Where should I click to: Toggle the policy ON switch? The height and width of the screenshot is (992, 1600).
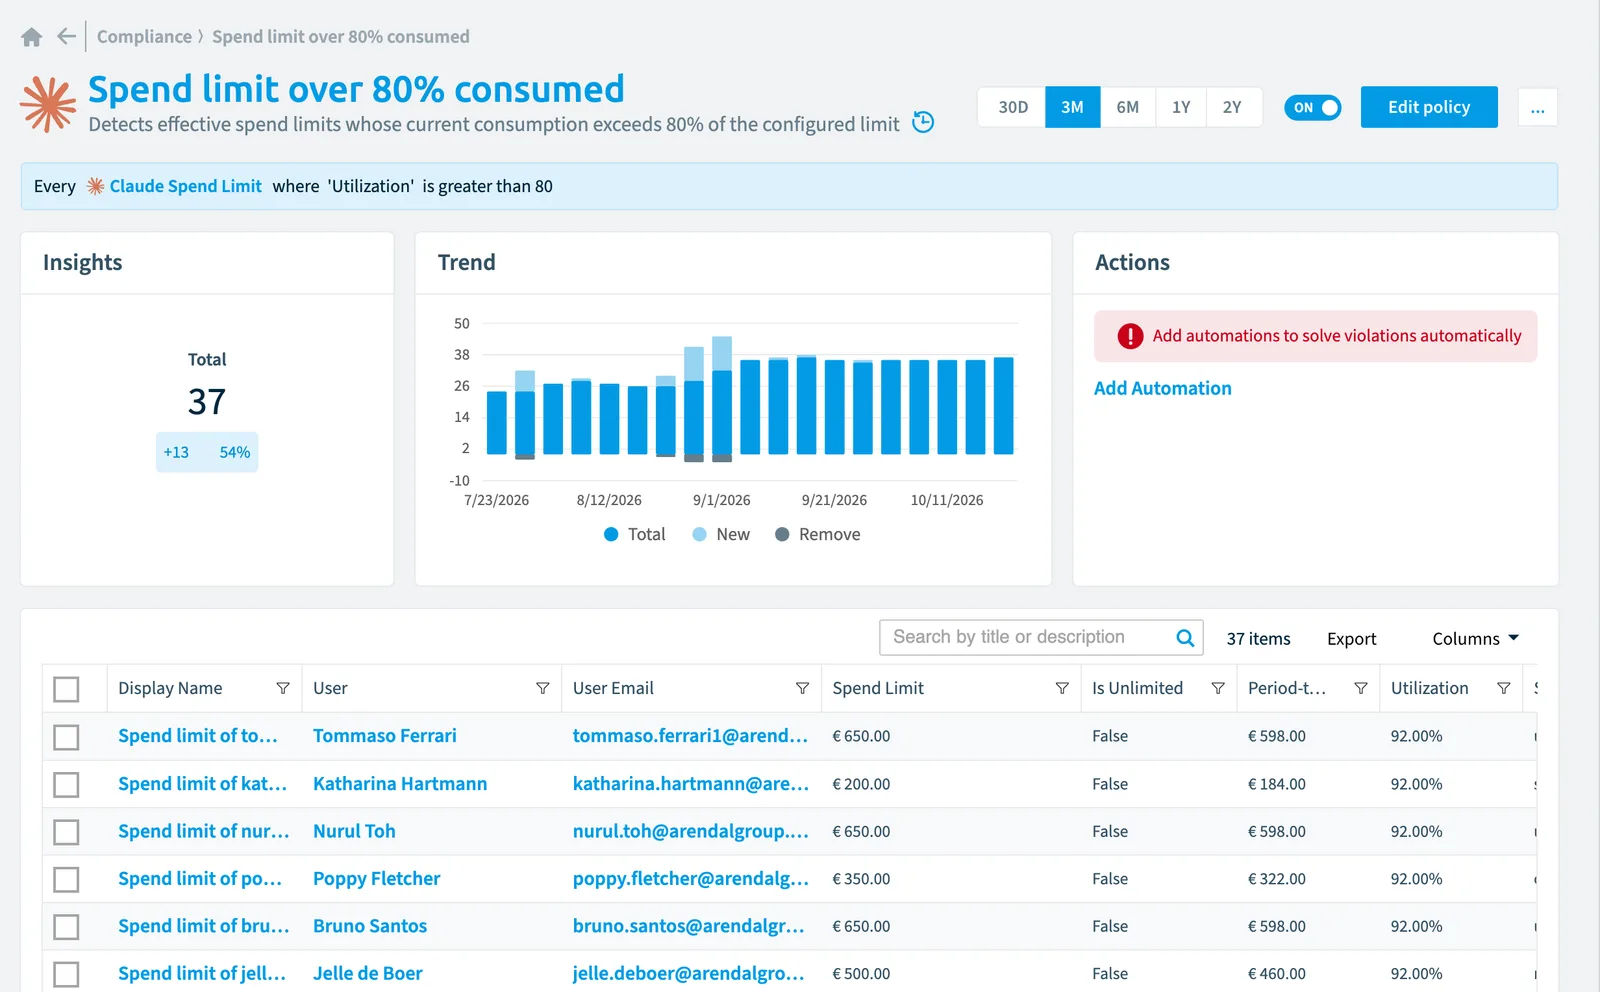pos(1312,108)
